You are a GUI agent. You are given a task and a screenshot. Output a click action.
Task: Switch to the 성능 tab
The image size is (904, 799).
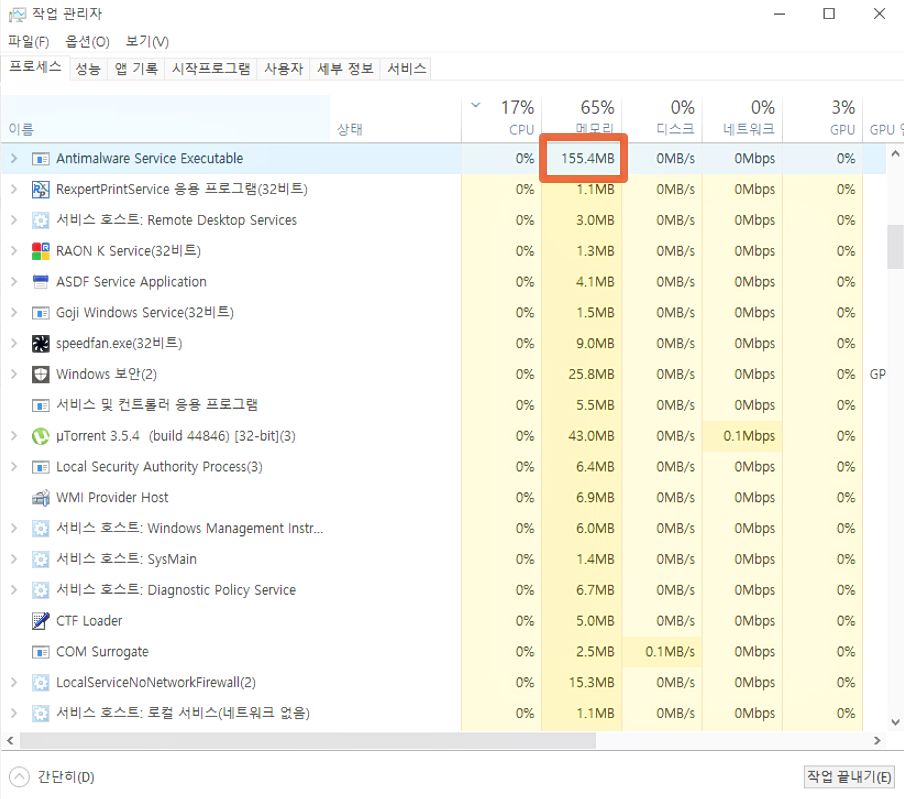click(88, 69)
